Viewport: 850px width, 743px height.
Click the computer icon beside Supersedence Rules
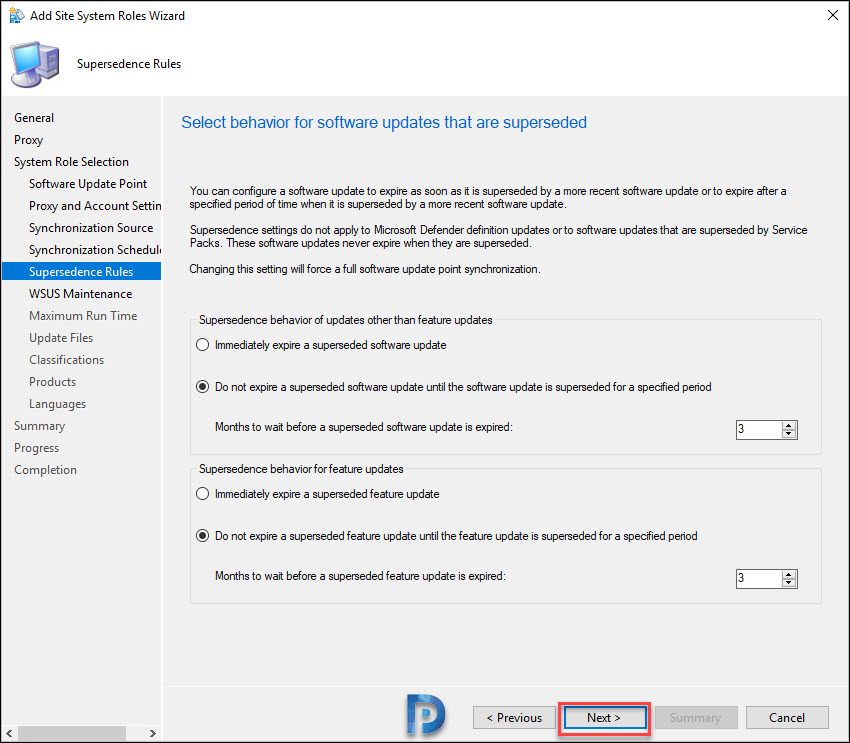pos(35,64)
